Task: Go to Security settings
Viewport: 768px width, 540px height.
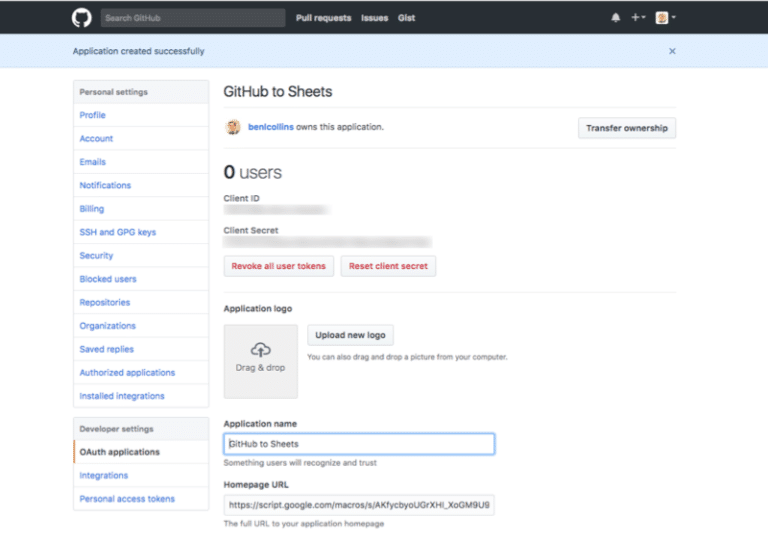Action: coord(141,255)
